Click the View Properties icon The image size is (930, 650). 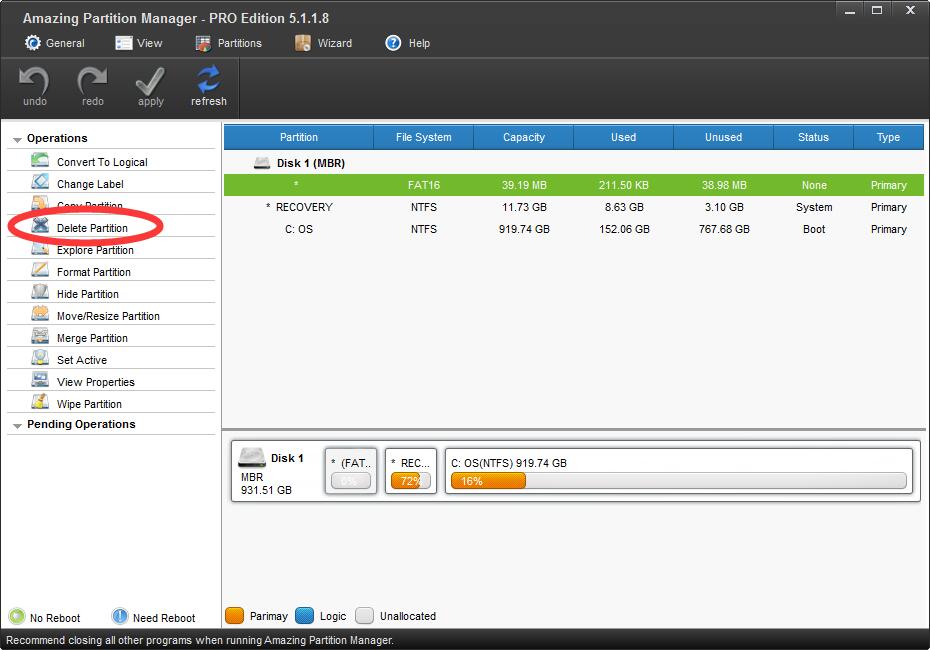point(40,380)
